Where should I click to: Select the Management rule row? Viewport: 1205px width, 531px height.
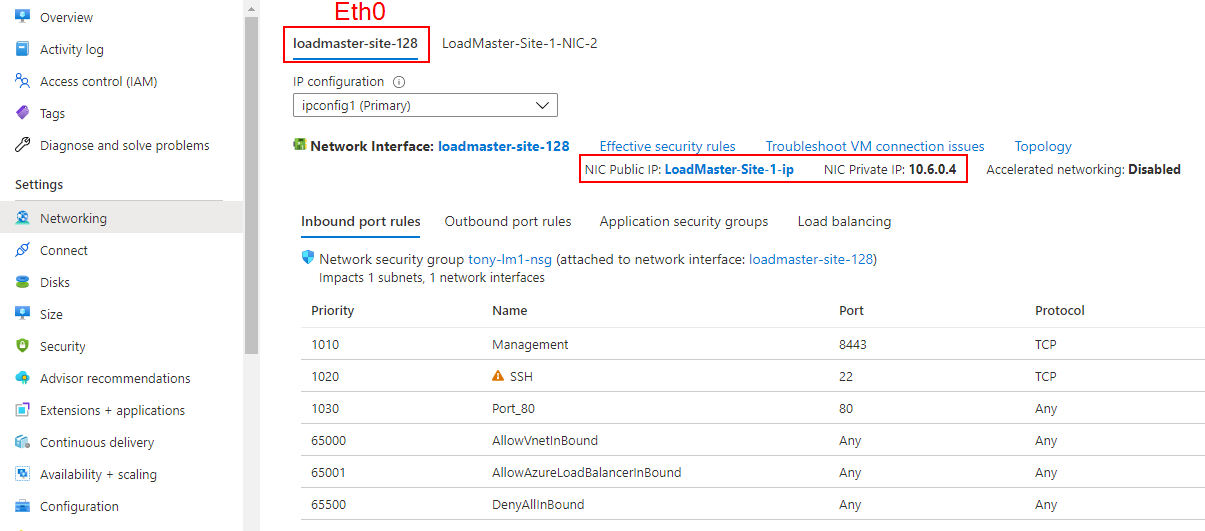tap(753, 345)
